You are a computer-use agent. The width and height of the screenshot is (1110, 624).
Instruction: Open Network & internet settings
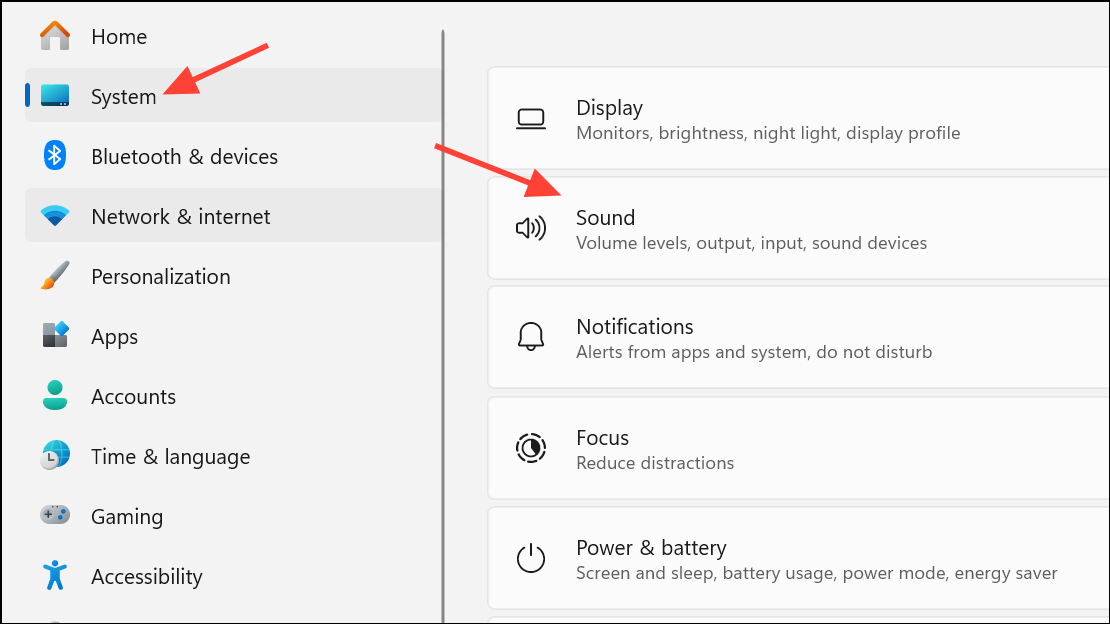(x=233, y=215)
